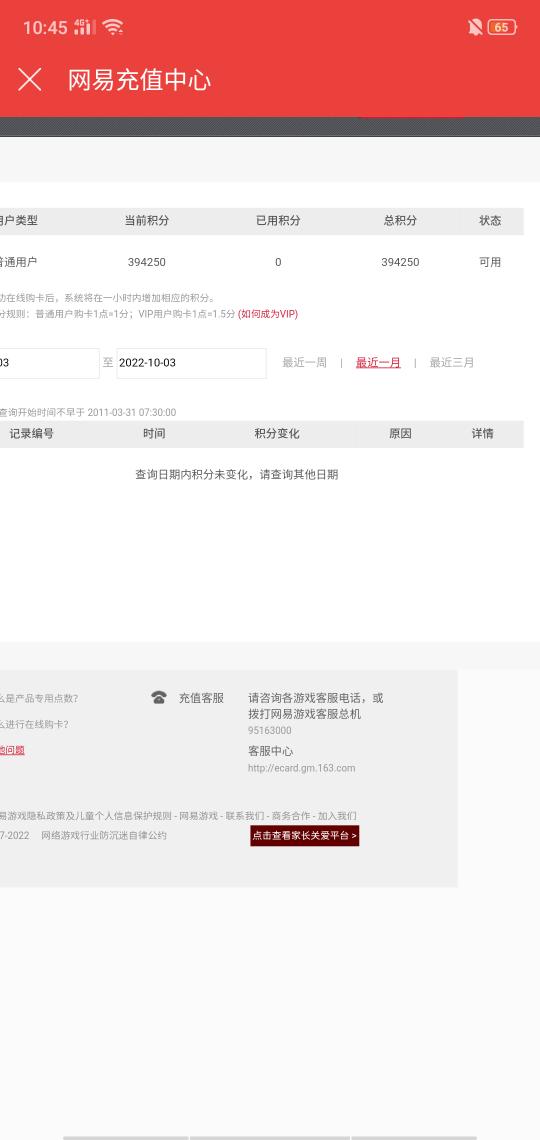Select the 最近一月 date range
Image resolution: width=540 pixels, height=1140 pixels.
pyautogui.click(x=378, y=362)
